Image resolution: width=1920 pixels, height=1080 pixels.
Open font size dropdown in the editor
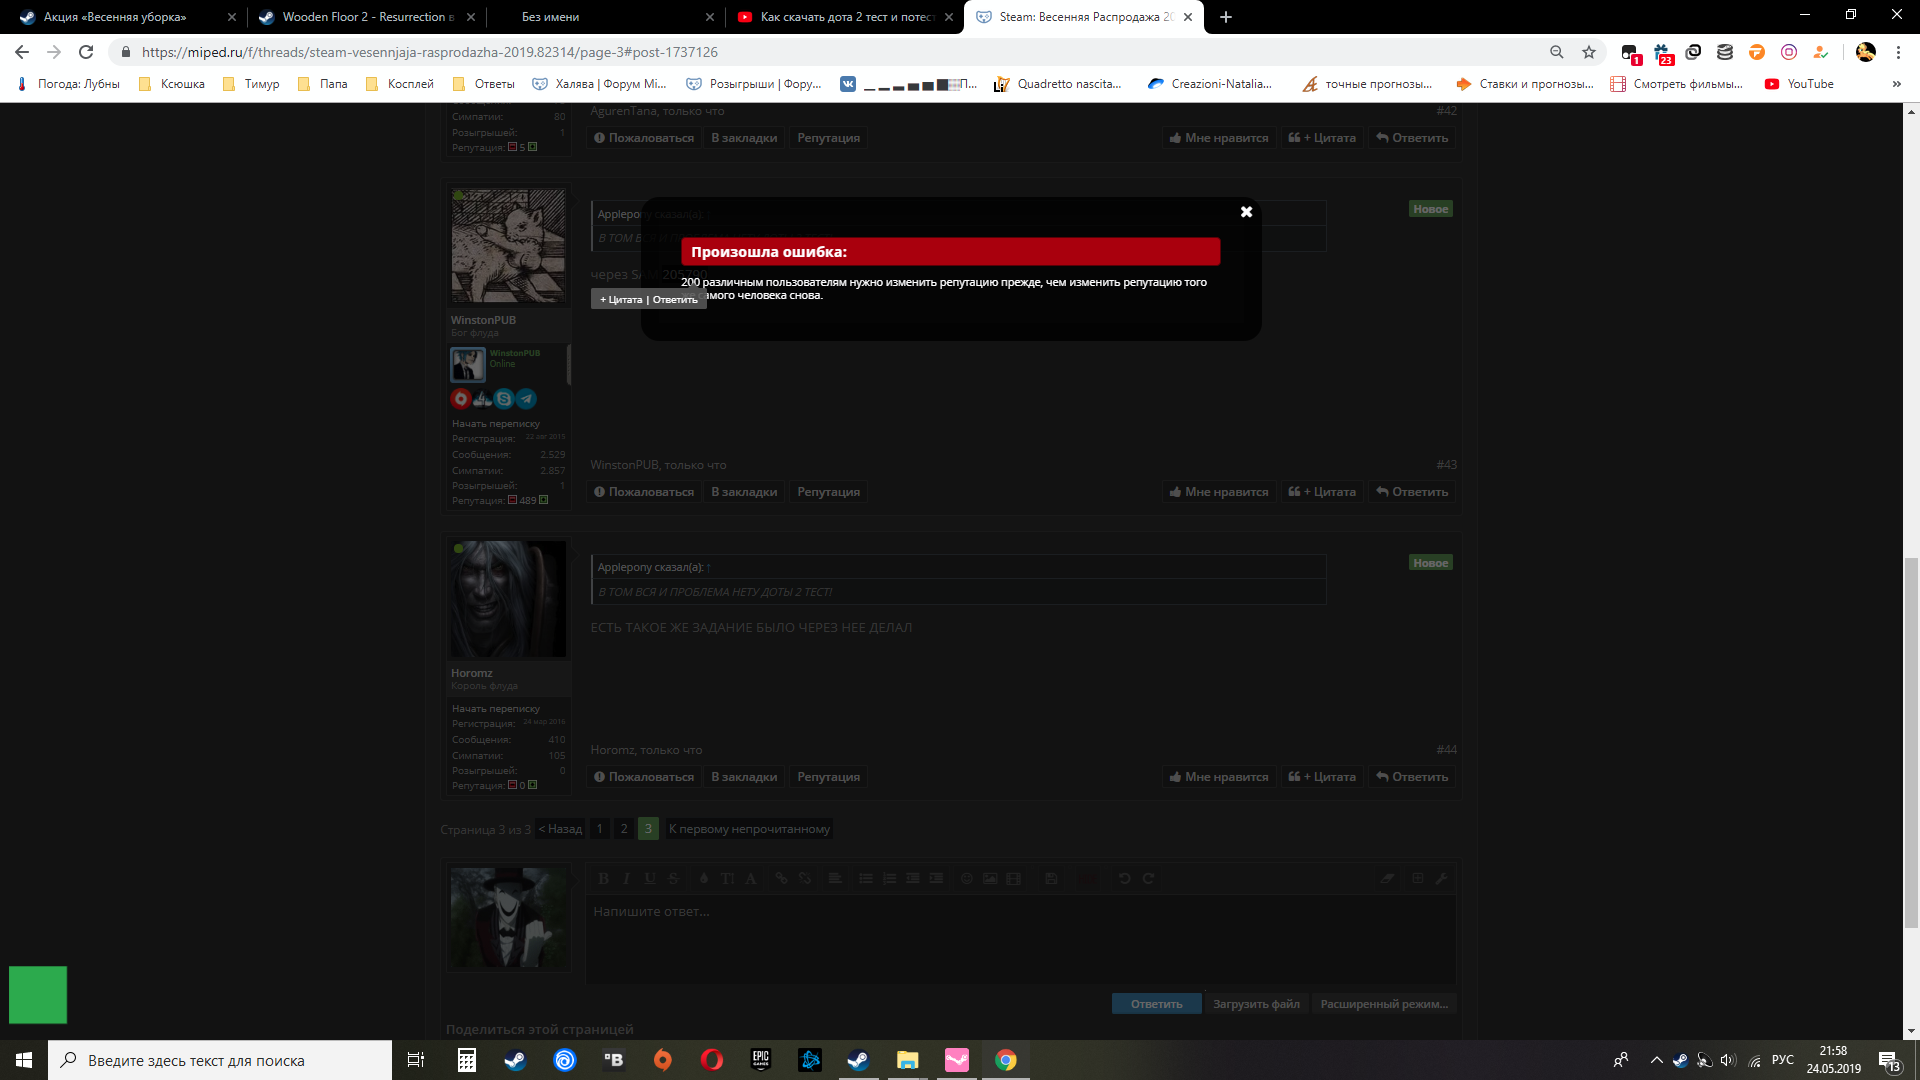727,879
